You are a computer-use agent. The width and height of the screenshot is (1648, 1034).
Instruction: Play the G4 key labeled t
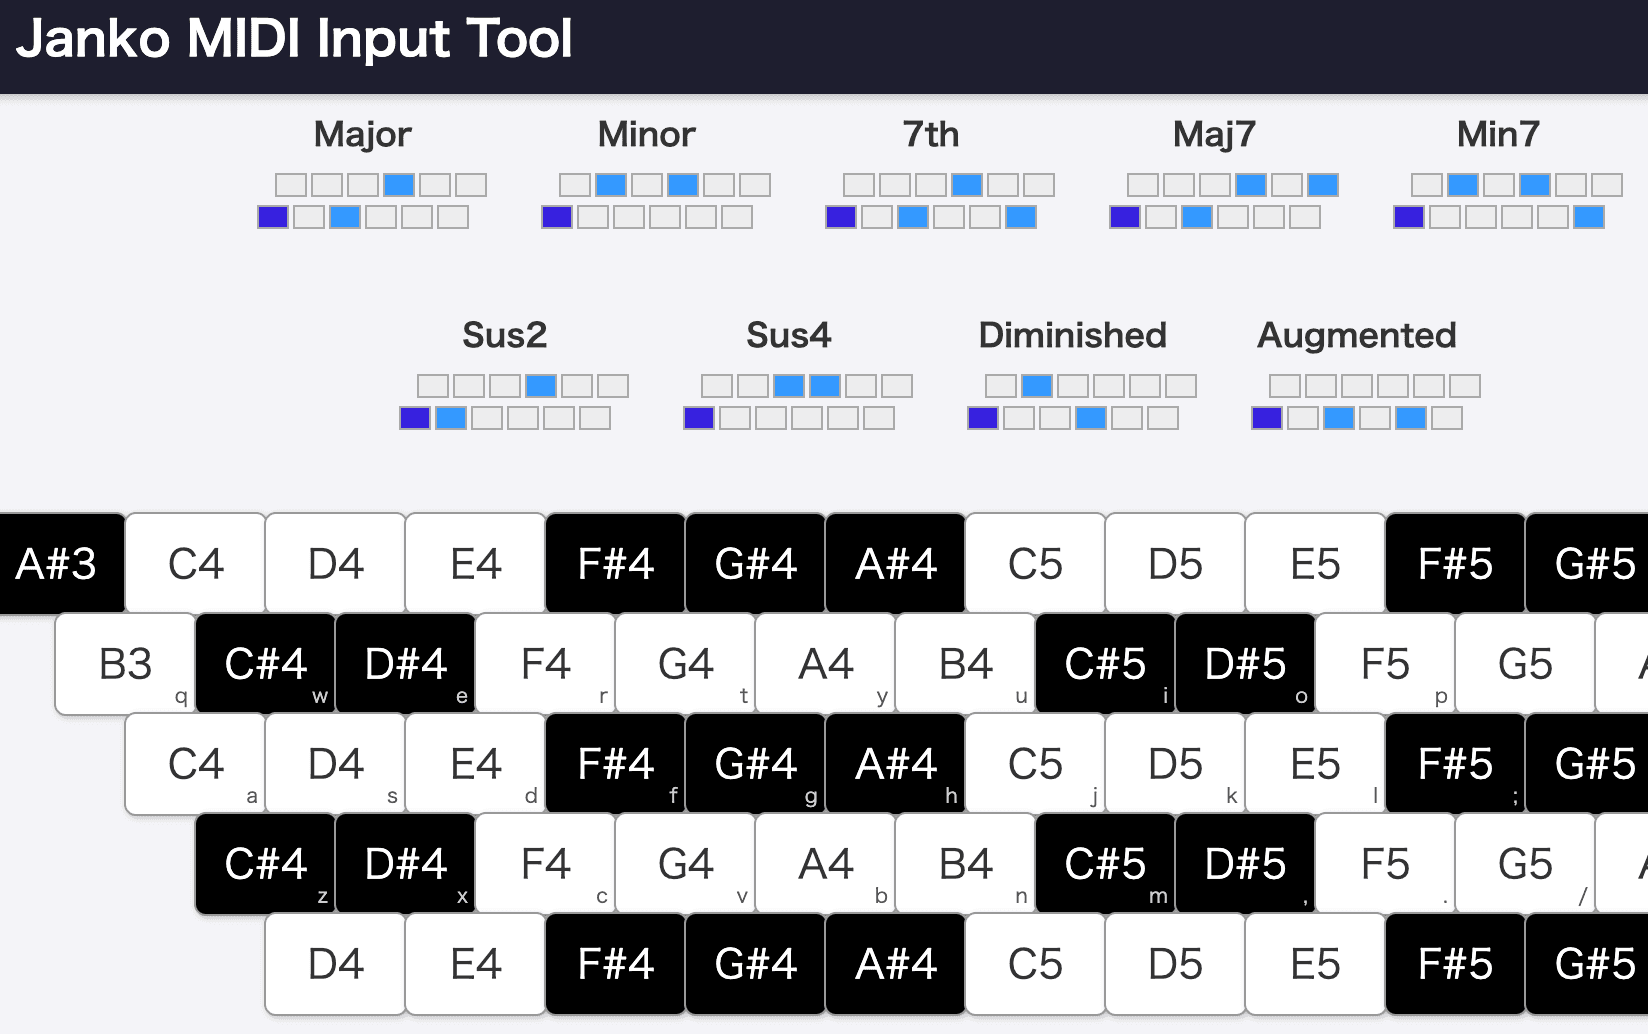point(685,664)
